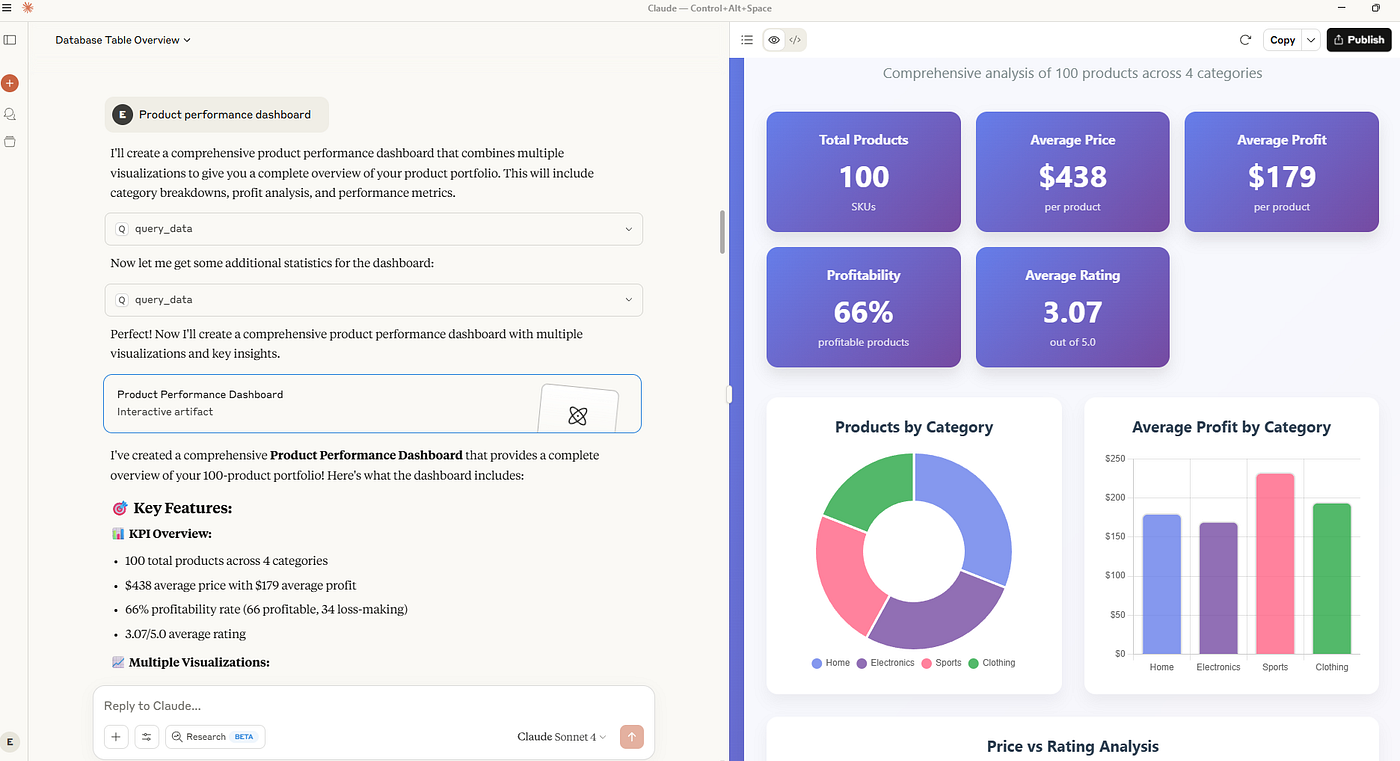Image resolution: width=1400 pixels, height=761 pixels.
Task: Click the send message arrow button
Action: coord(632,737)
